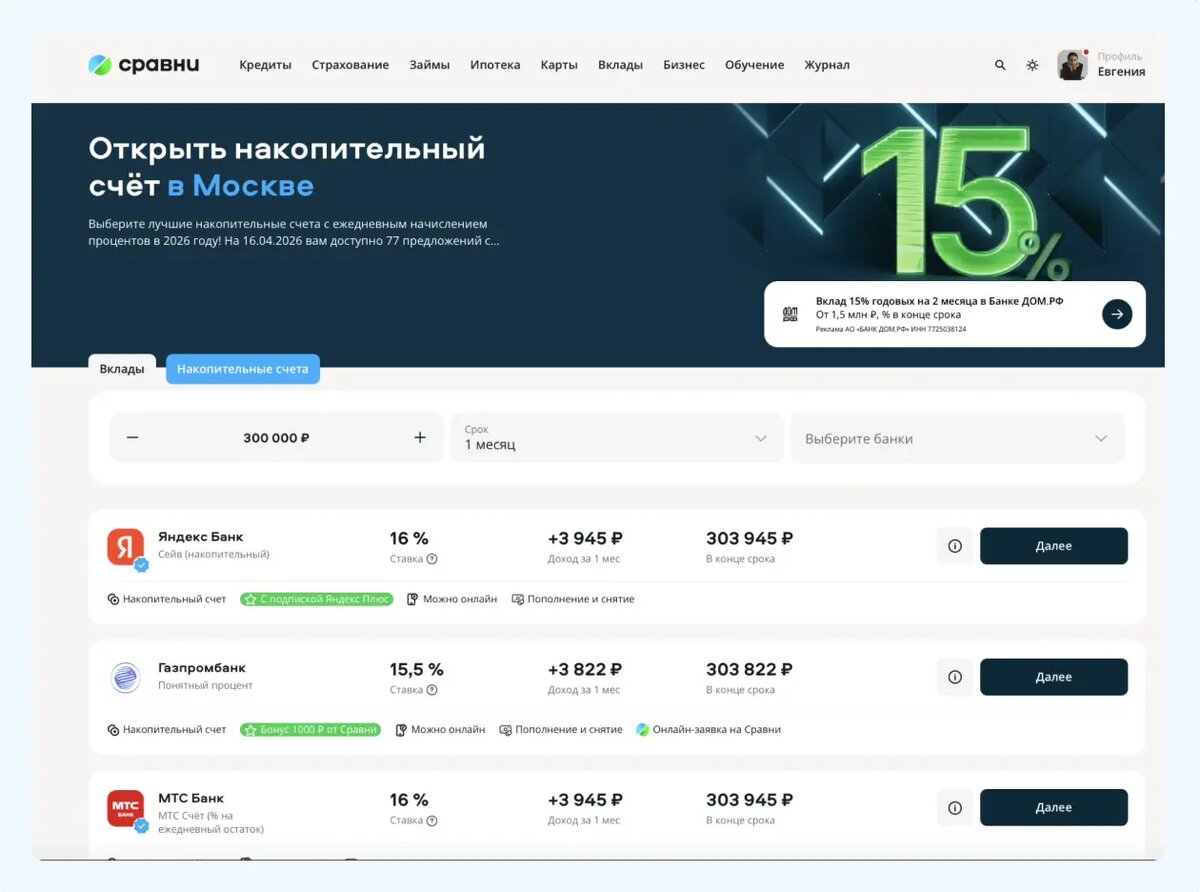Click the С подпиской Яндекс Плюс badge
The height and width of the screenshot is (892, 1200).
tap(317, 599)
